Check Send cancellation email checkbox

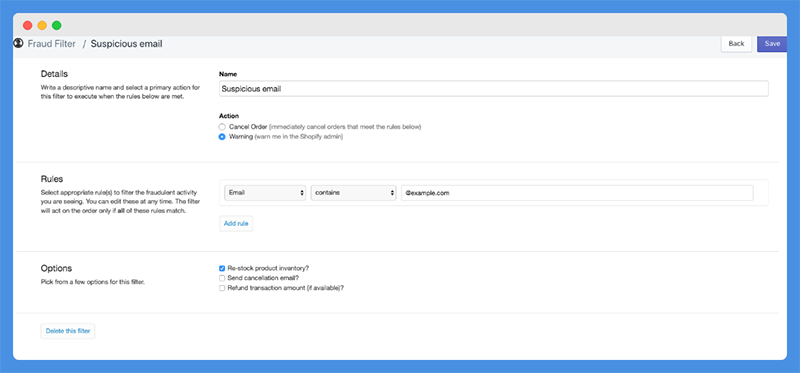click(222, 278)
